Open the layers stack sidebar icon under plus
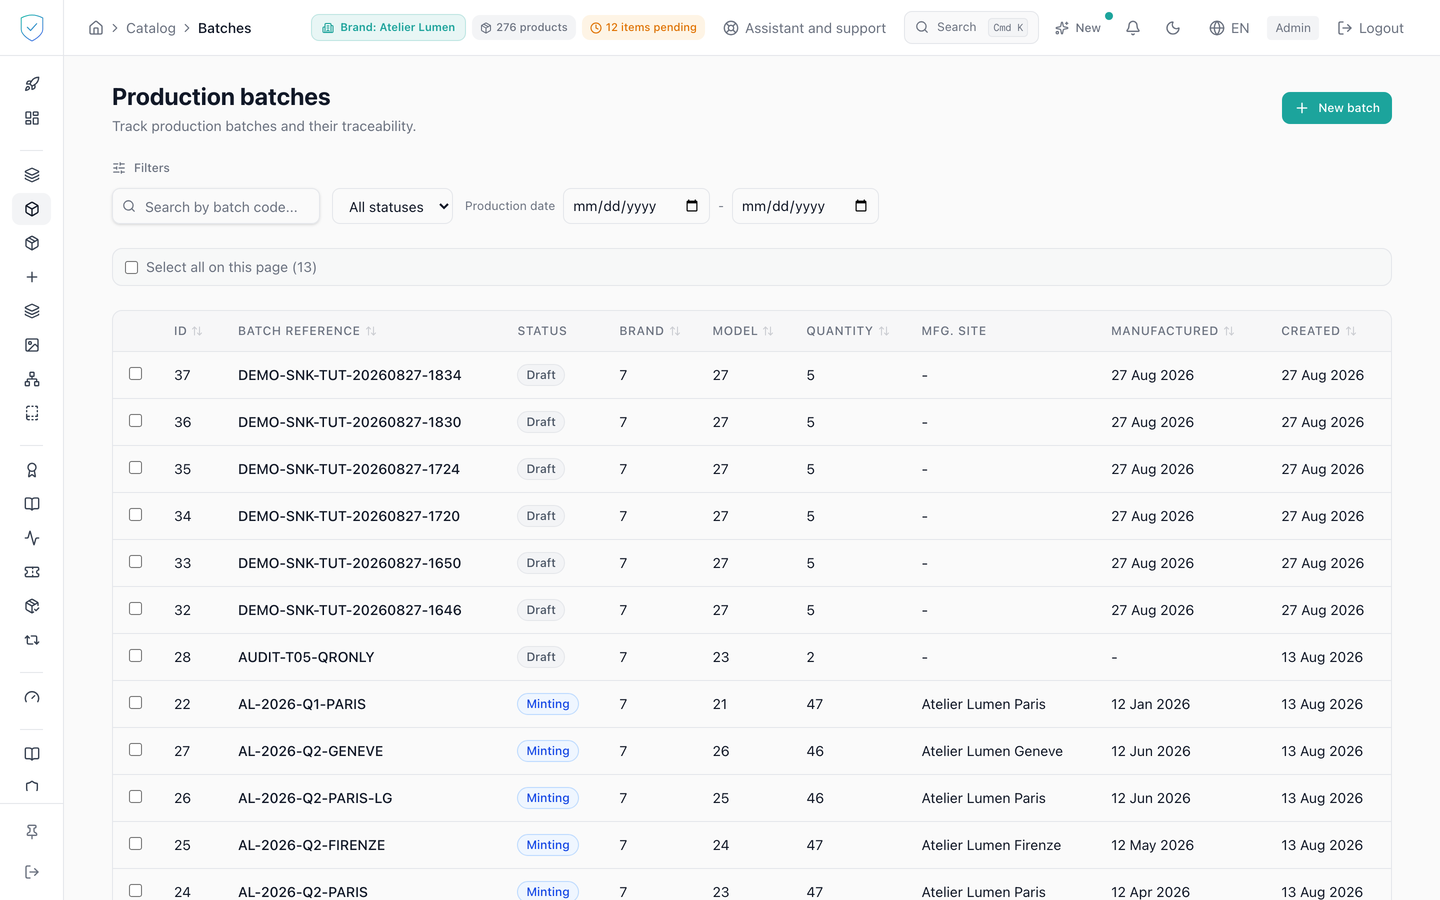Image resolution: width=1440 pixels, height=900 pixels. point(32,311)
